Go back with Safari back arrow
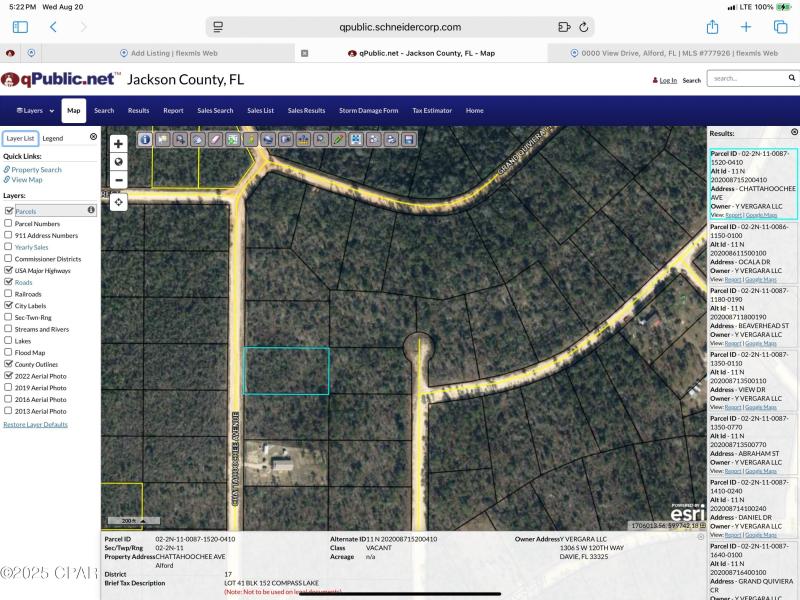 click(53, 27)
